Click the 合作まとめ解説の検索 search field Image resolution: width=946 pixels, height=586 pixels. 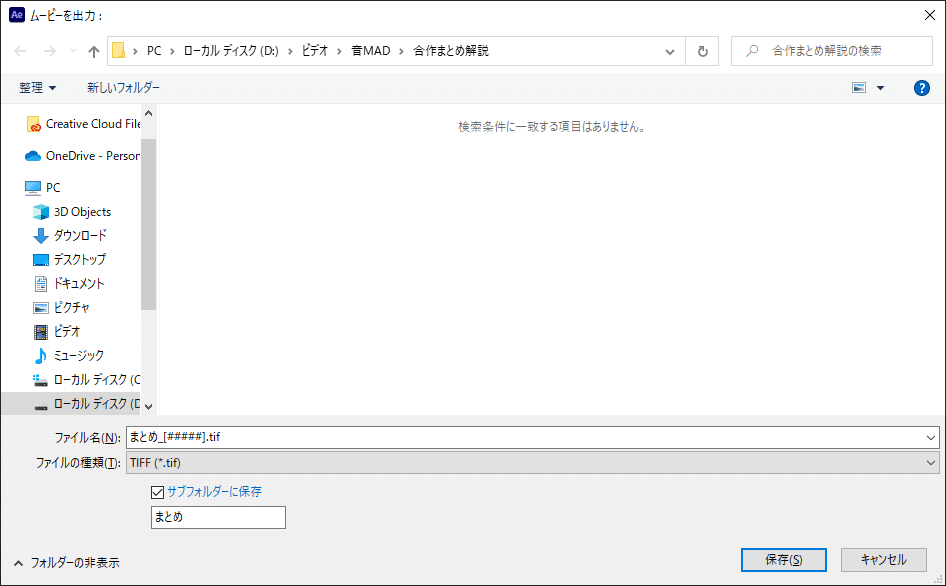(832, 51)
